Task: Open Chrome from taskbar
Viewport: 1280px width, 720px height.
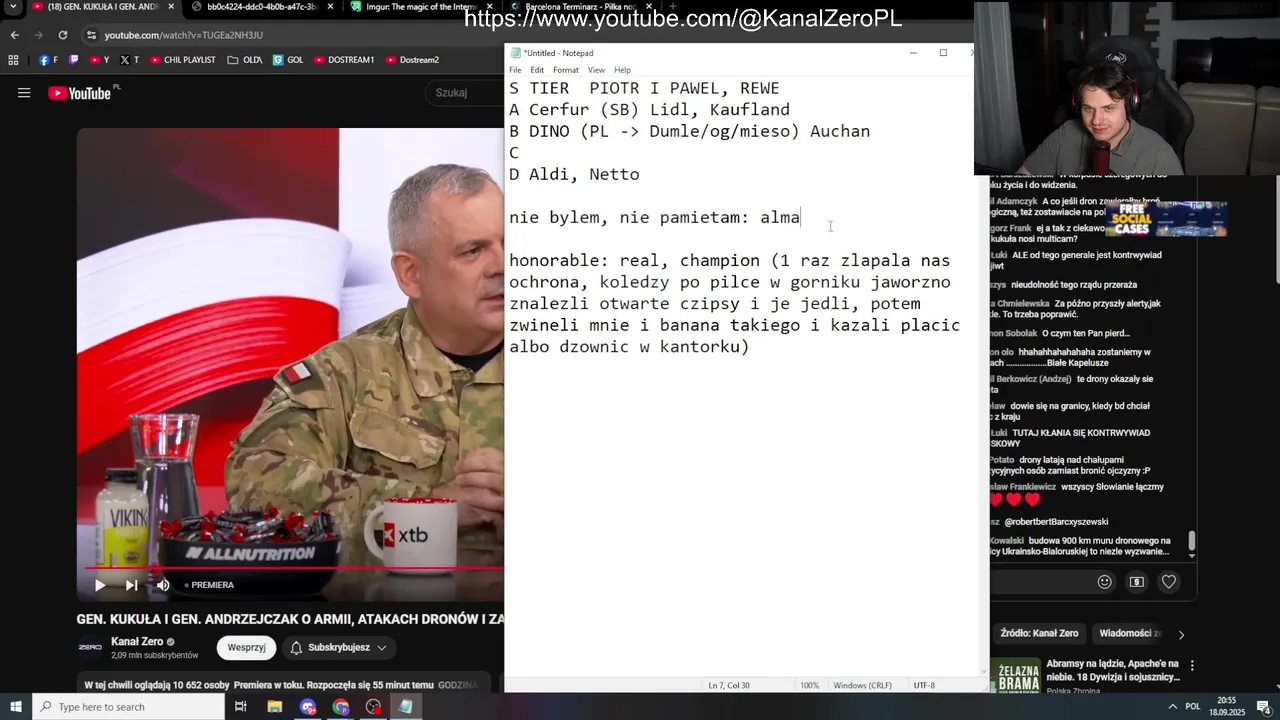Action: [x=341, y=707]
